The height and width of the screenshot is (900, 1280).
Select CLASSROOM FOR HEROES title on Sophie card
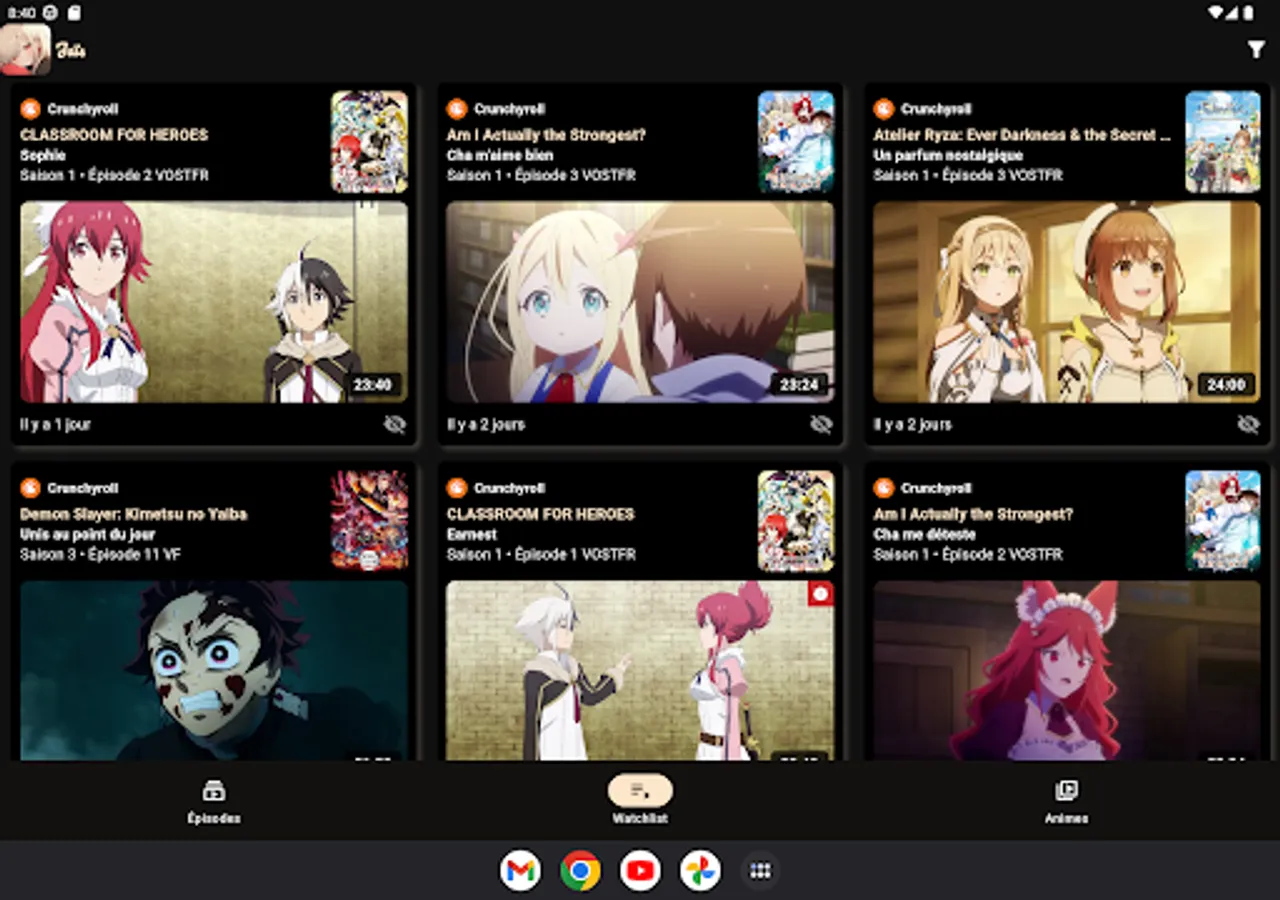pyautogui.click(x=114, y=135)
